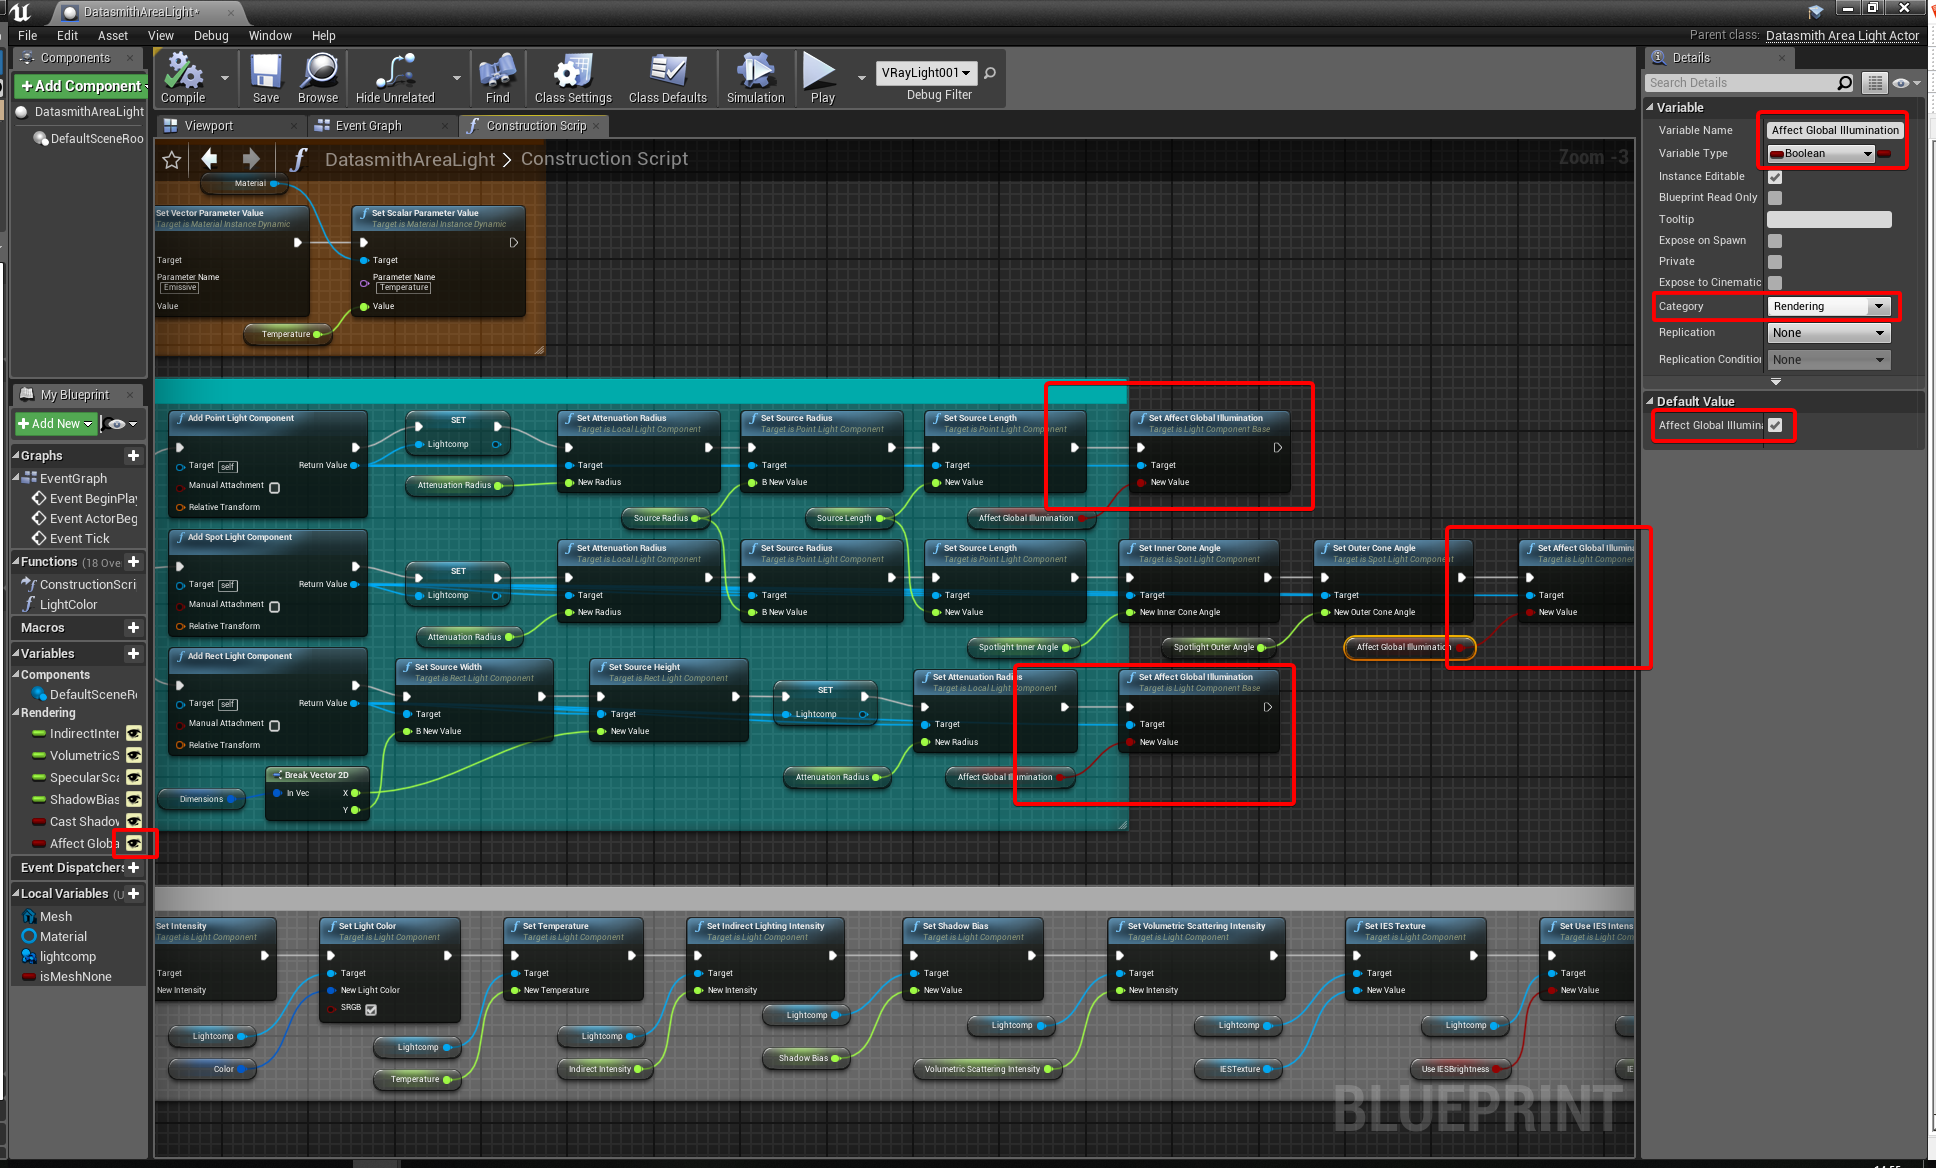
Task: Collapse the Default Value section
Action: [x=1650, y=401]
